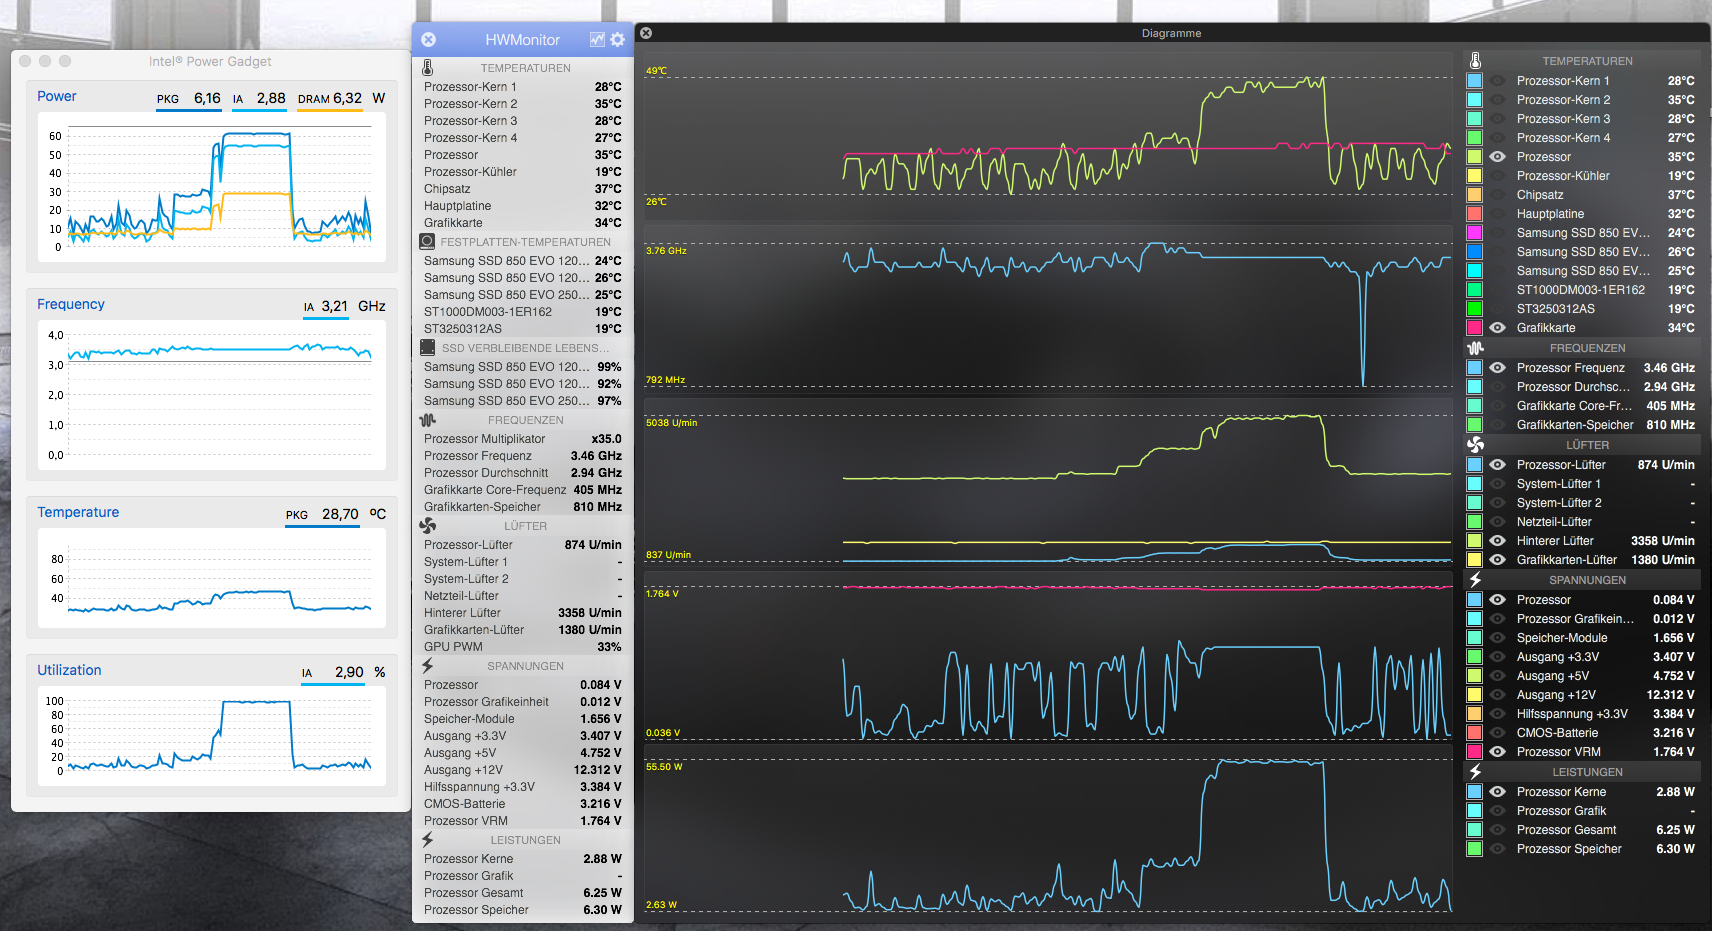Hide the Grafikkarte temperature graph via eye icon
Viewport: 1712px width, 931px height.
tap(1497, 328)
